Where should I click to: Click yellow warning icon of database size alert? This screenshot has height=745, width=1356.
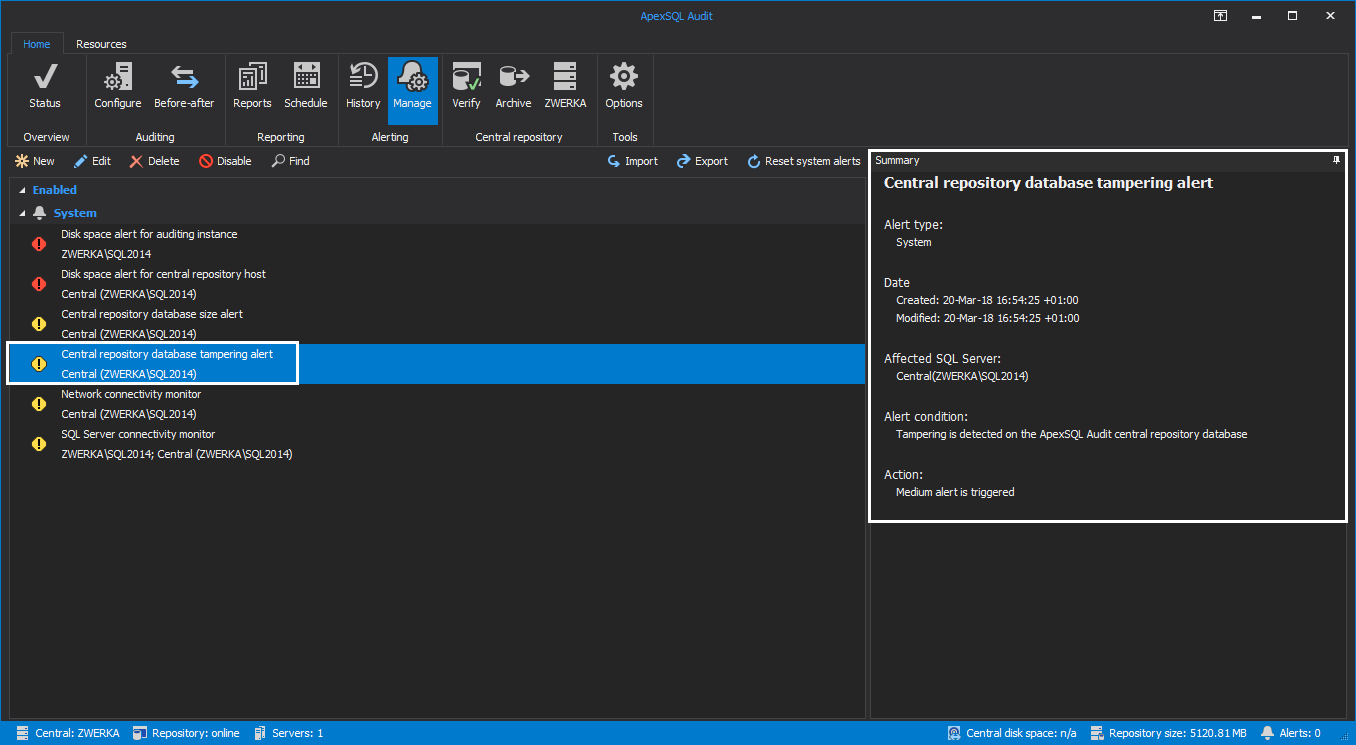coord(39,324)
